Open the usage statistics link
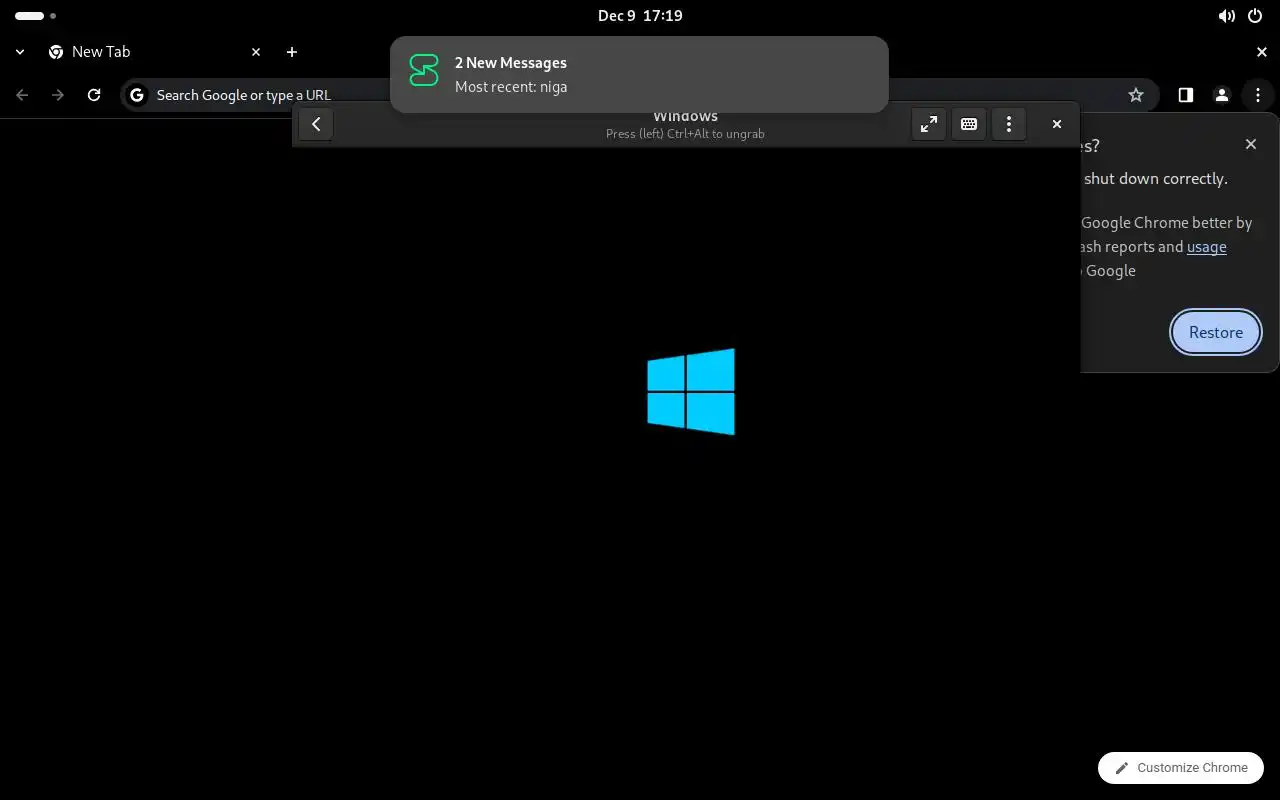 1207,247
